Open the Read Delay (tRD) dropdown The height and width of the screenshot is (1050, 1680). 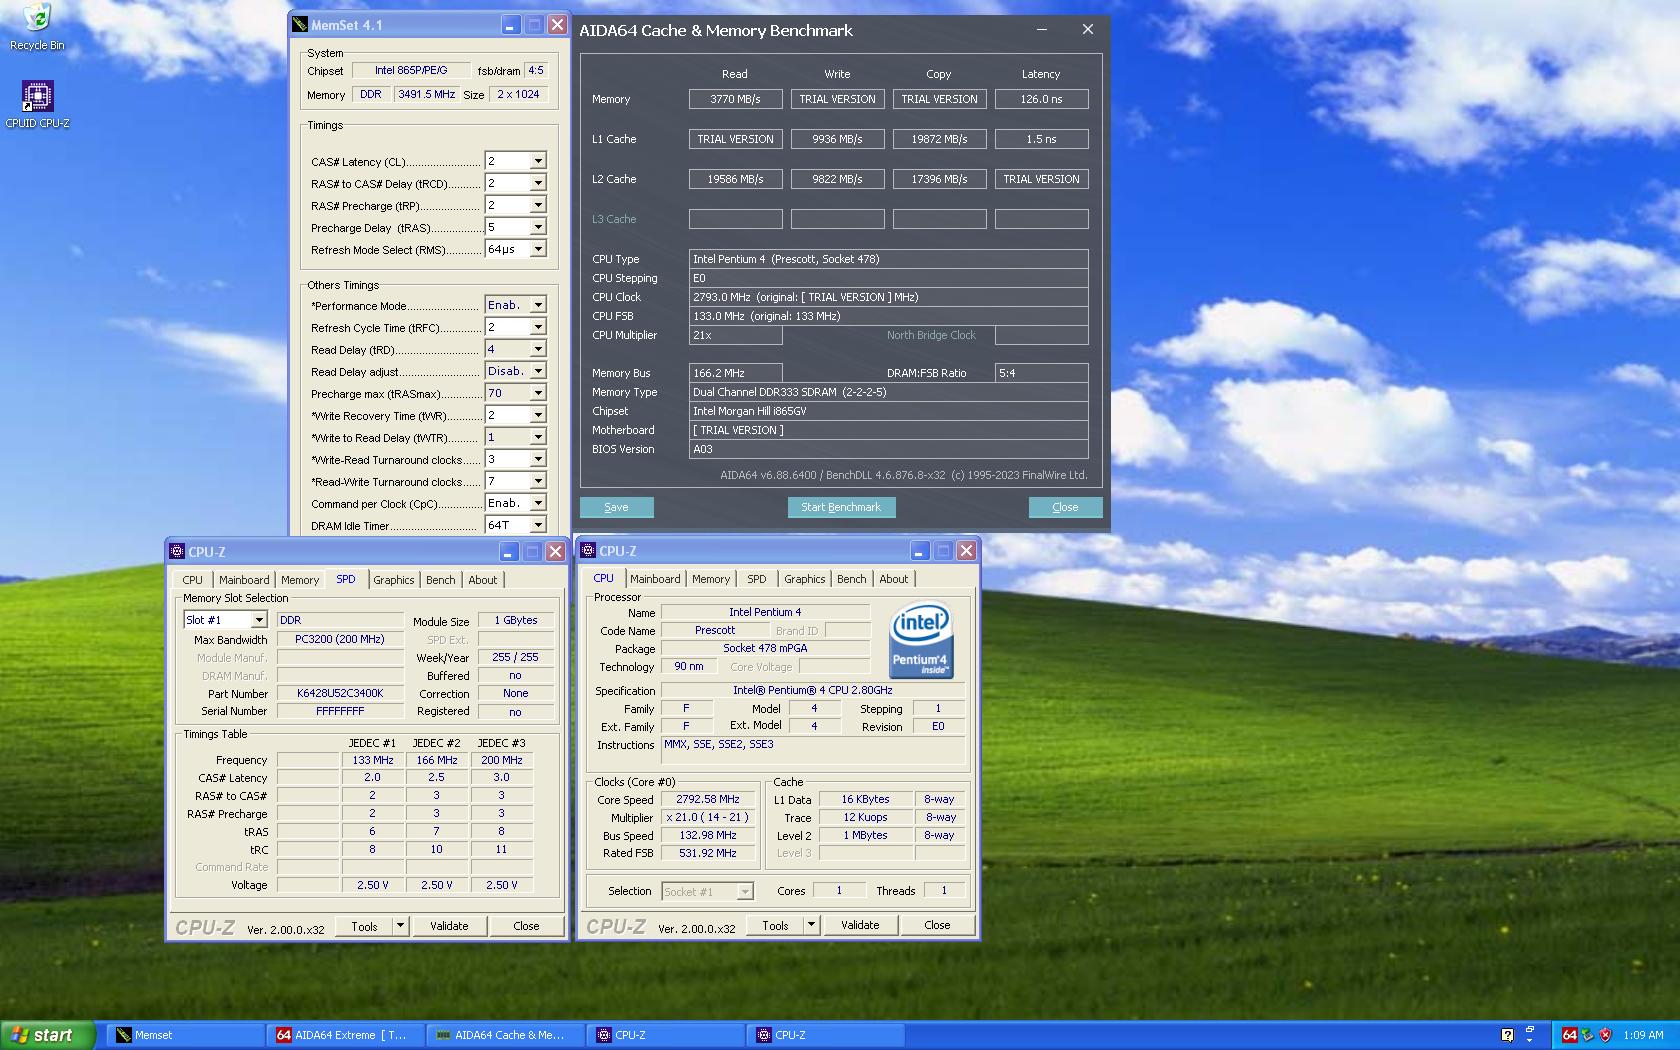click(538, 349)
